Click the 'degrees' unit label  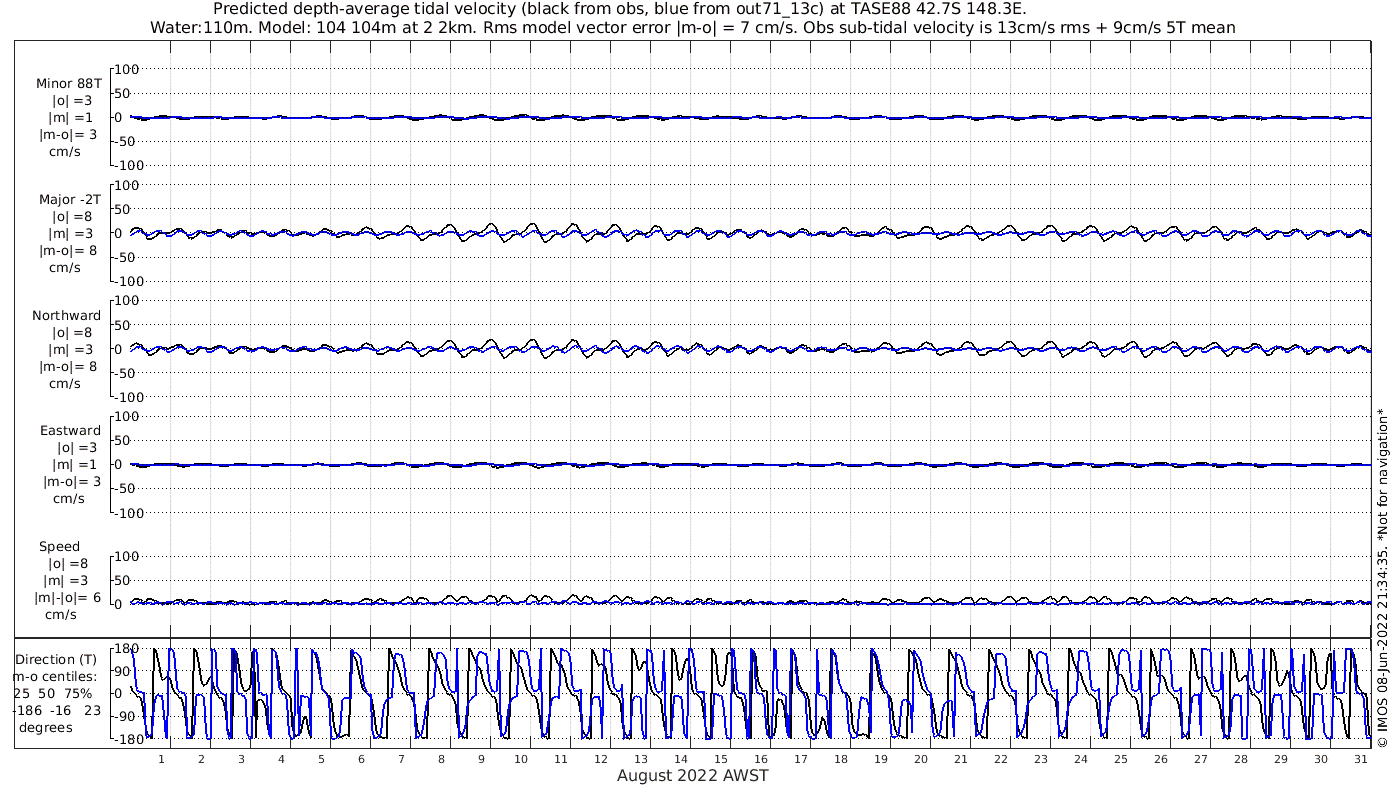(x=46, y=728)
